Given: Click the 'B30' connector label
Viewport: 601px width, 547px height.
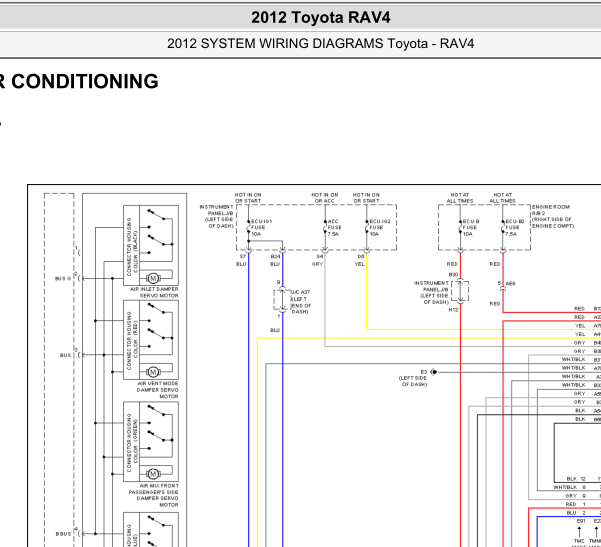Looking at the screenshot, I should point(453,275).
